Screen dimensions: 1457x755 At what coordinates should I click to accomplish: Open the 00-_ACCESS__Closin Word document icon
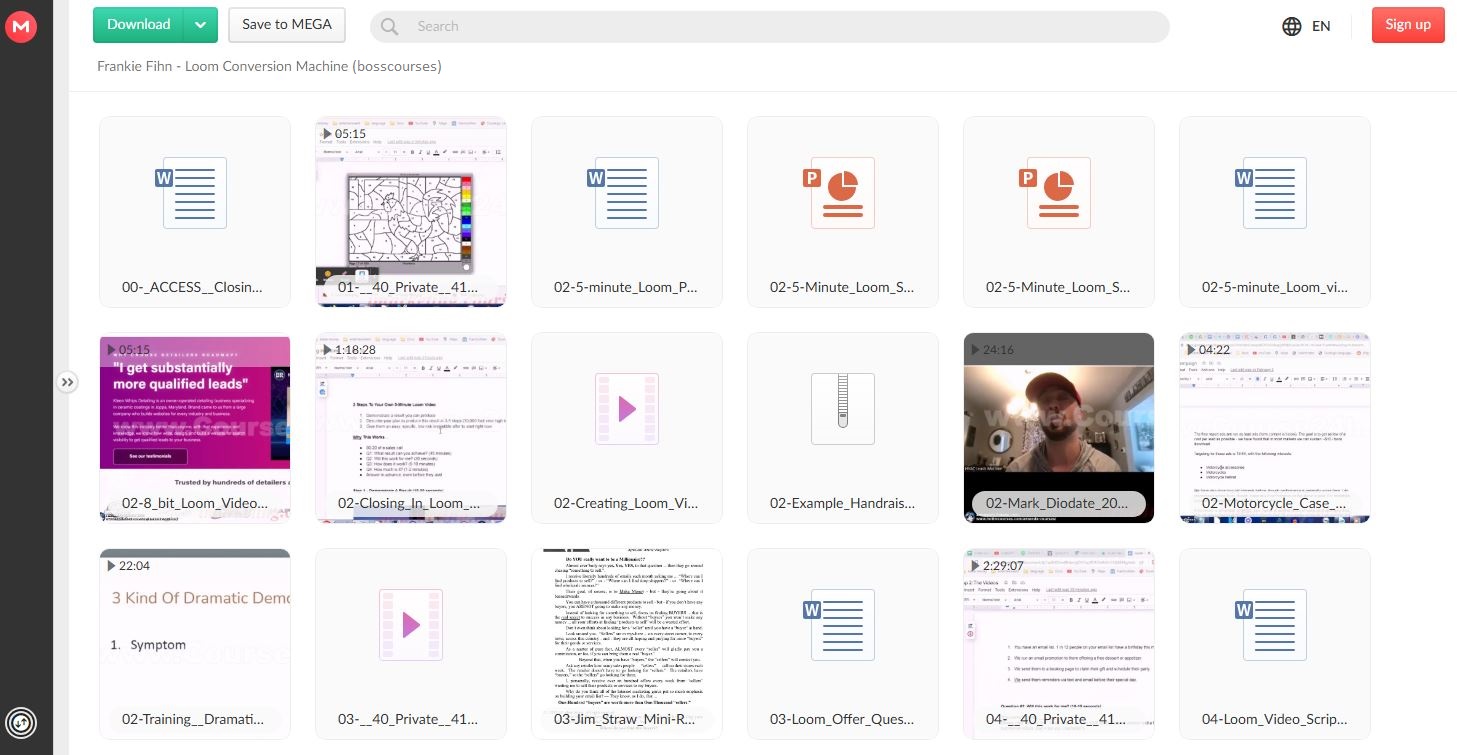[195, 192]
